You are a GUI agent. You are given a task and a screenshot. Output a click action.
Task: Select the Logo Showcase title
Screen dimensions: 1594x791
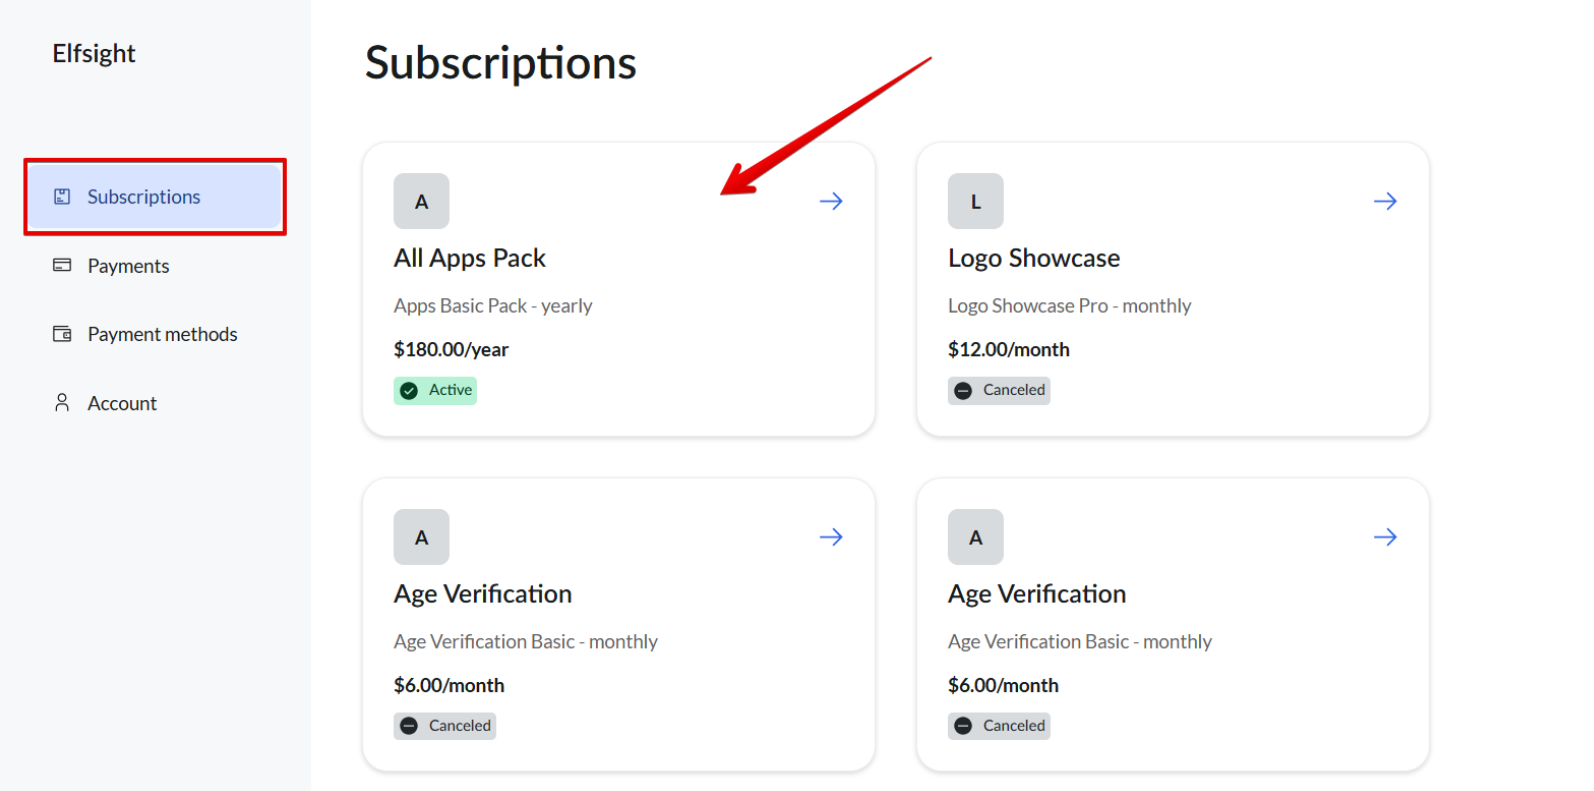[1034, 258]
